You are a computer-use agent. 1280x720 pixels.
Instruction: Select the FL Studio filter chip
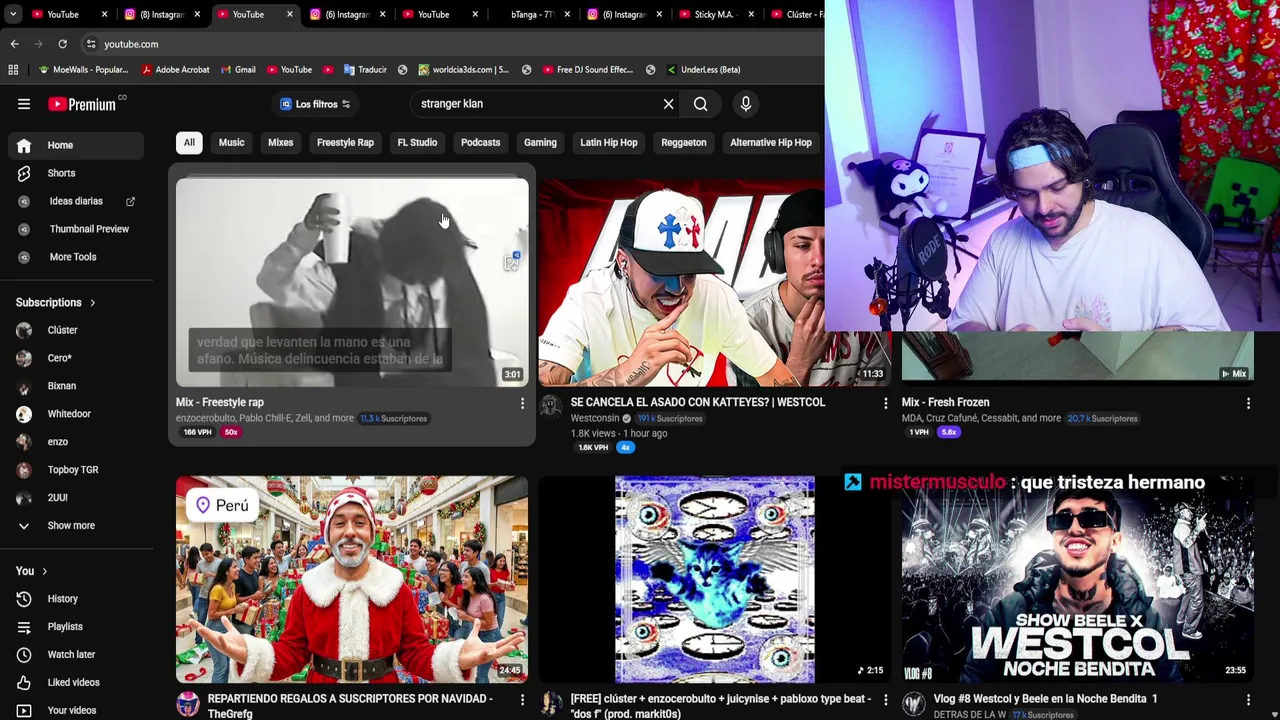[417, 142]
